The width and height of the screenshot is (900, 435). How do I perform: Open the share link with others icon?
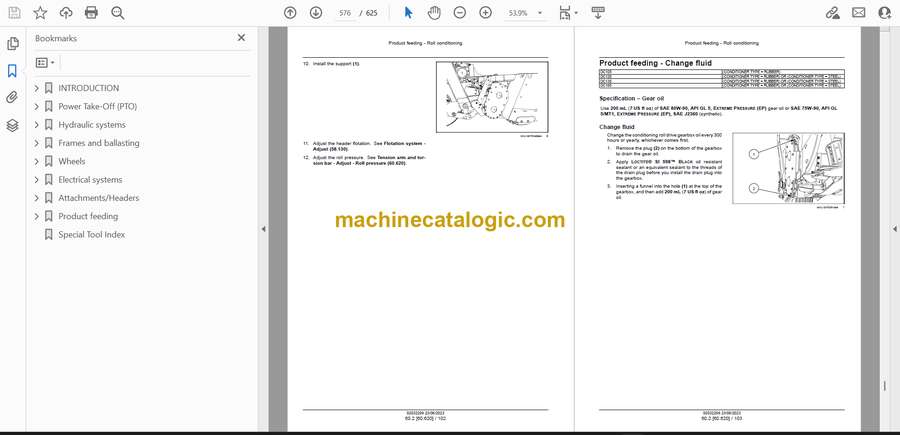833,13
